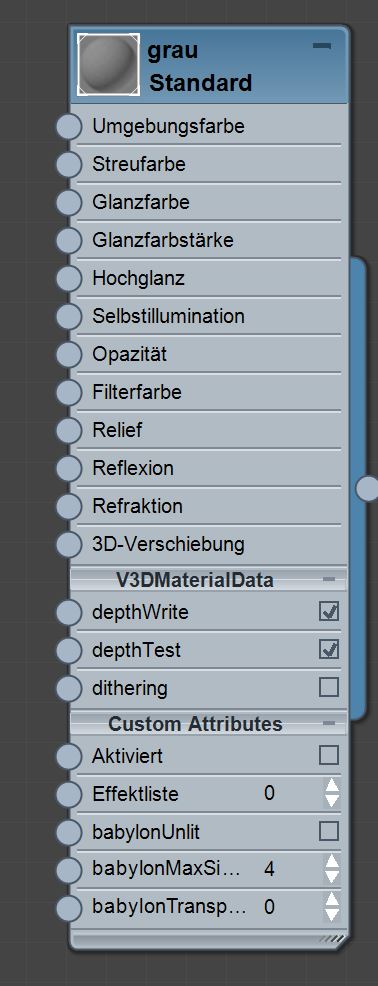The height and width of the screenshot is (986, 378).
Task: Collapse the grau Standard node
Action: click(x=322, y=46)
